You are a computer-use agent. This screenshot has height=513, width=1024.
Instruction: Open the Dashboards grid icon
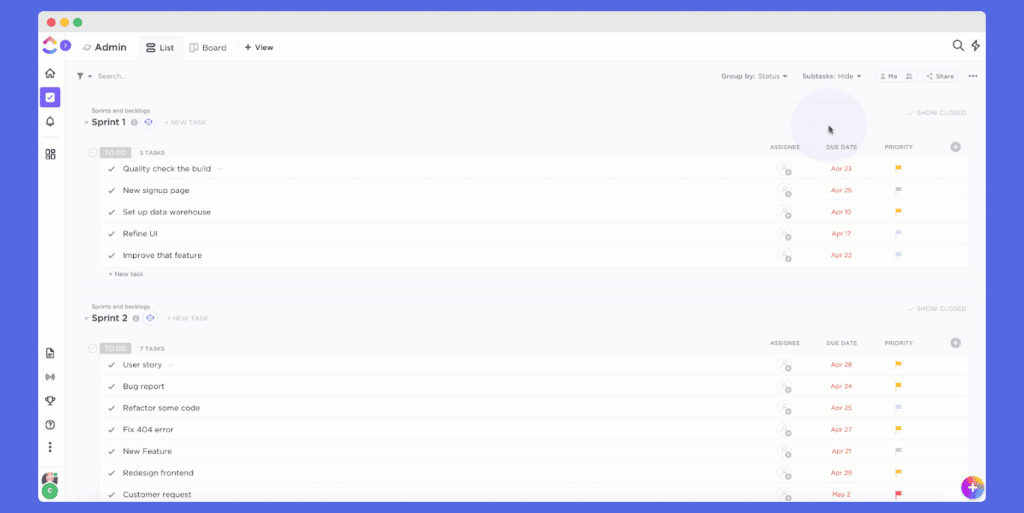tap(50, 154)
